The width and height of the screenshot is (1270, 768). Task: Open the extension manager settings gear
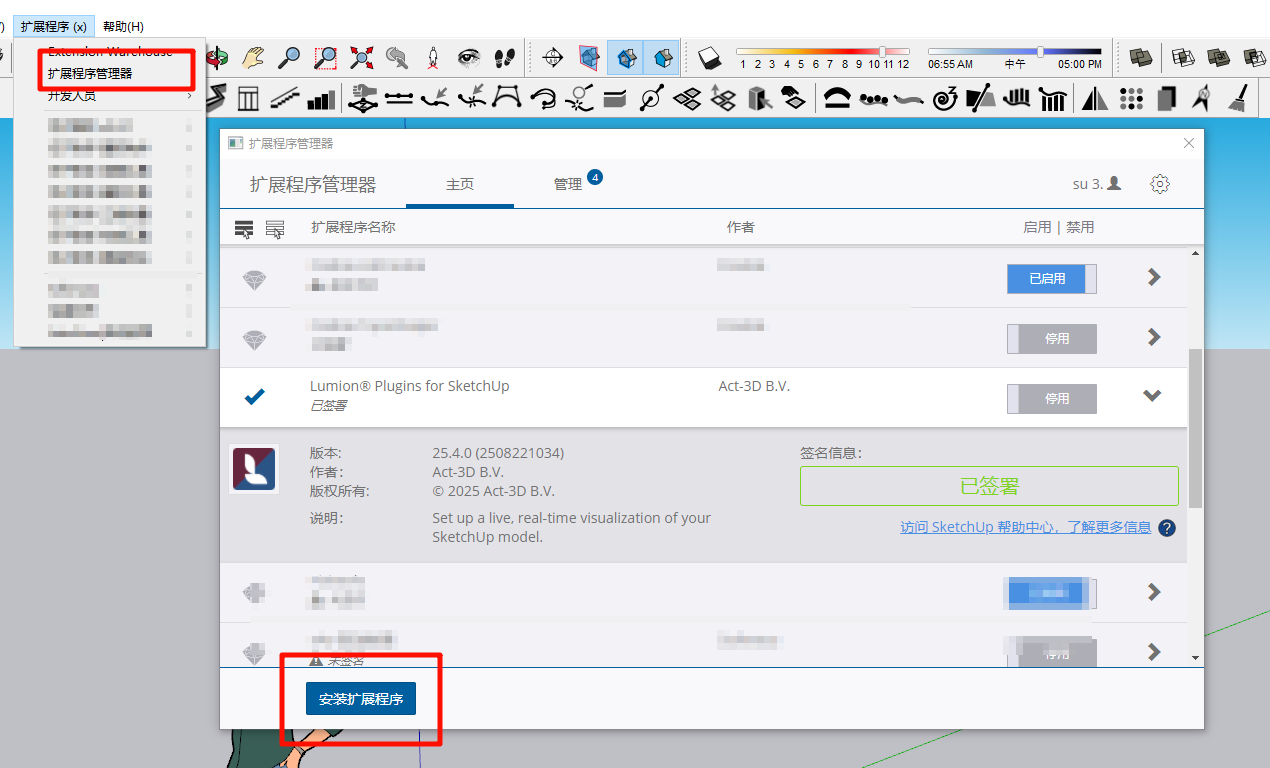point(1159,184)
